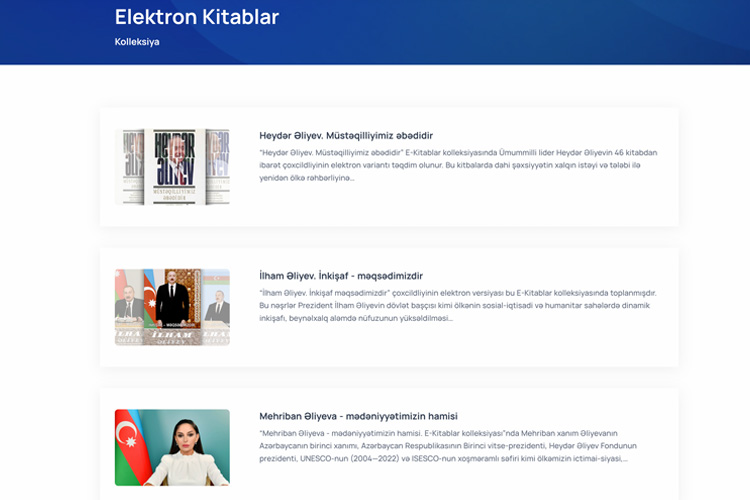
Task: Click the Kolleksiya label under the heading
Action: pos(137,42)
